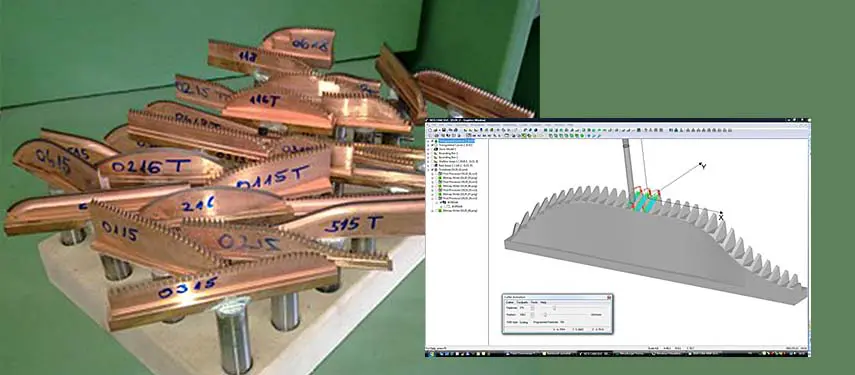Screen dimensions: 855x375
Task: Close the Cutter Animation dialog
Action: (x=609, y=298)
